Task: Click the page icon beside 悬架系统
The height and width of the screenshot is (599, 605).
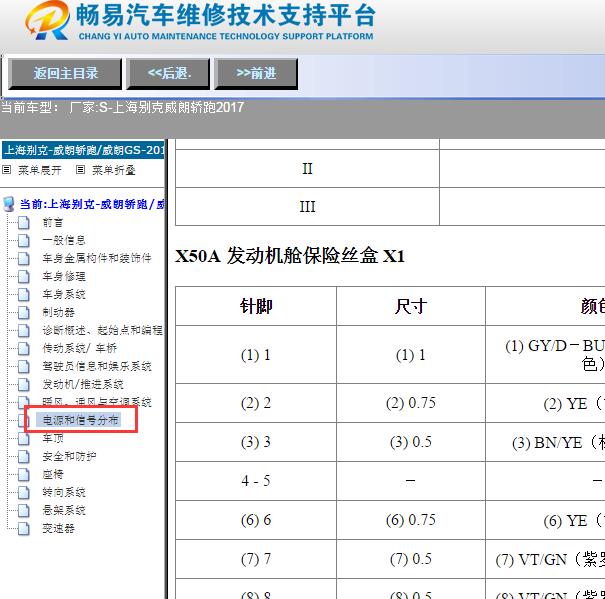Action: [24, 510]
